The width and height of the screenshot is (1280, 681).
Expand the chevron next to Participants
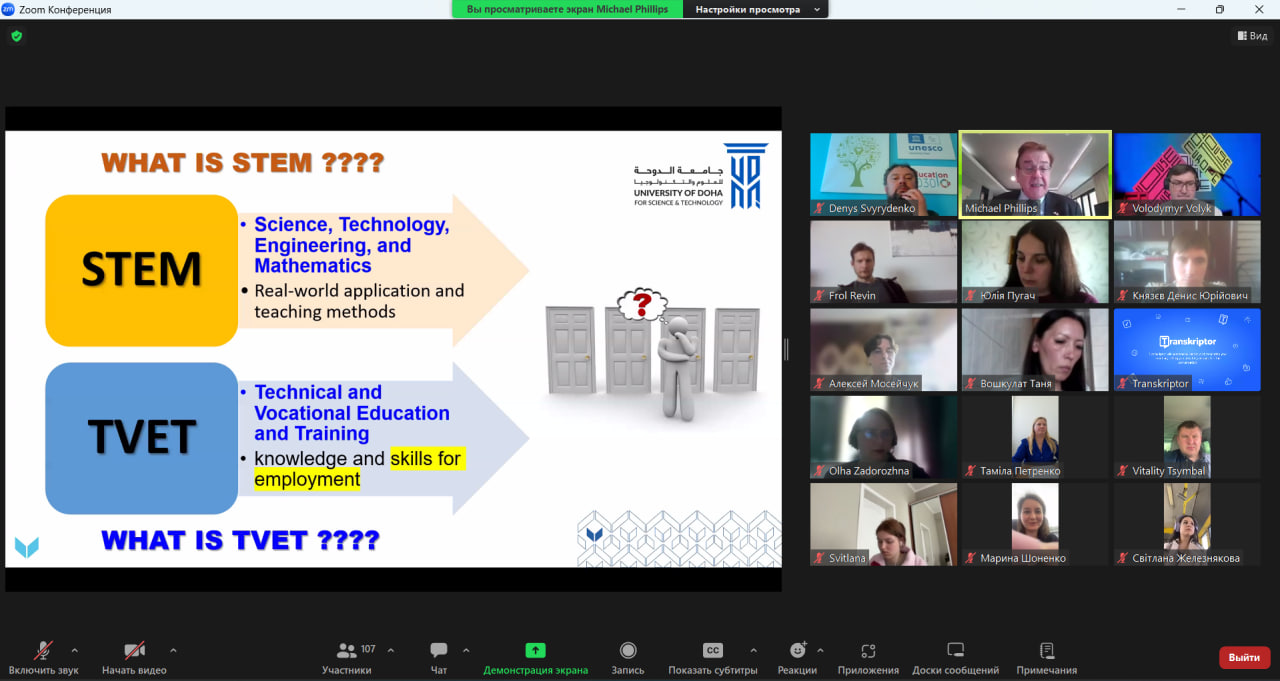tap(390, 650)
